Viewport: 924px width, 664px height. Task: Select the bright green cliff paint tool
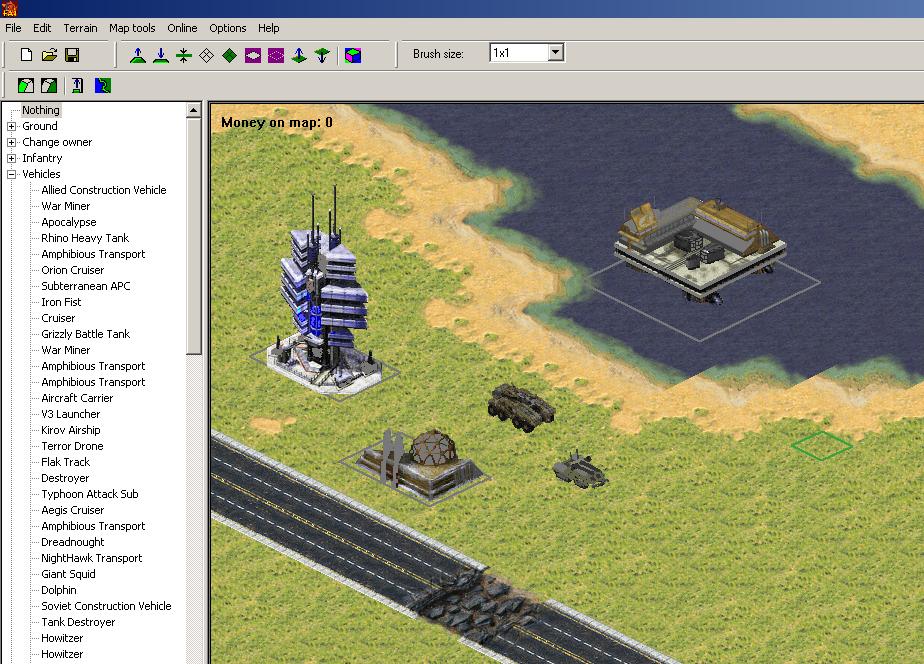pos(26,85)
